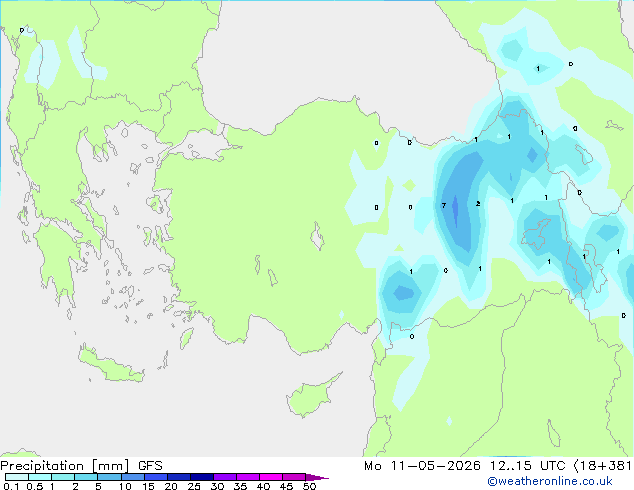Click the 0.1–0.5 mm legend swatch

point(17,477)
